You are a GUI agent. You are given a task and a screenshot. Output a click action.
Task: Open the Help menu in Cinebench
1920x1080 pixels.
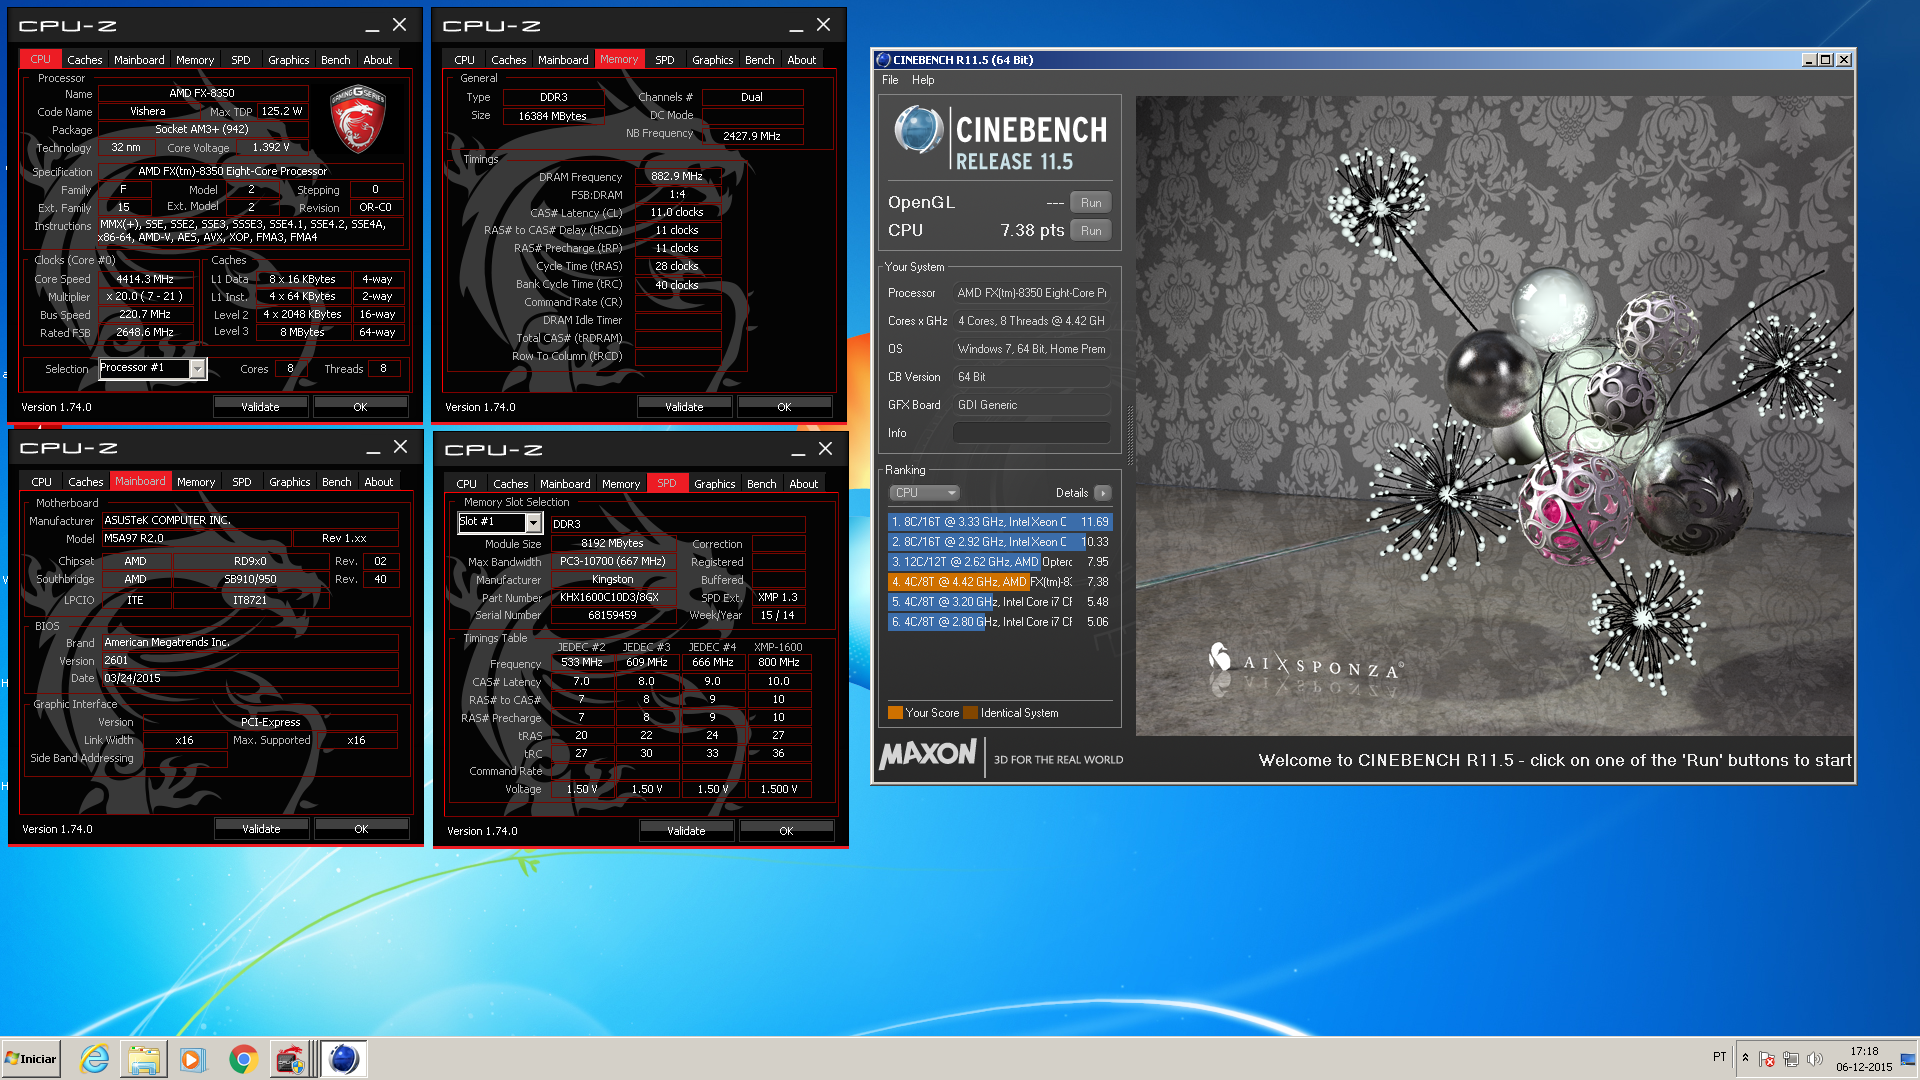coord(923,80)
